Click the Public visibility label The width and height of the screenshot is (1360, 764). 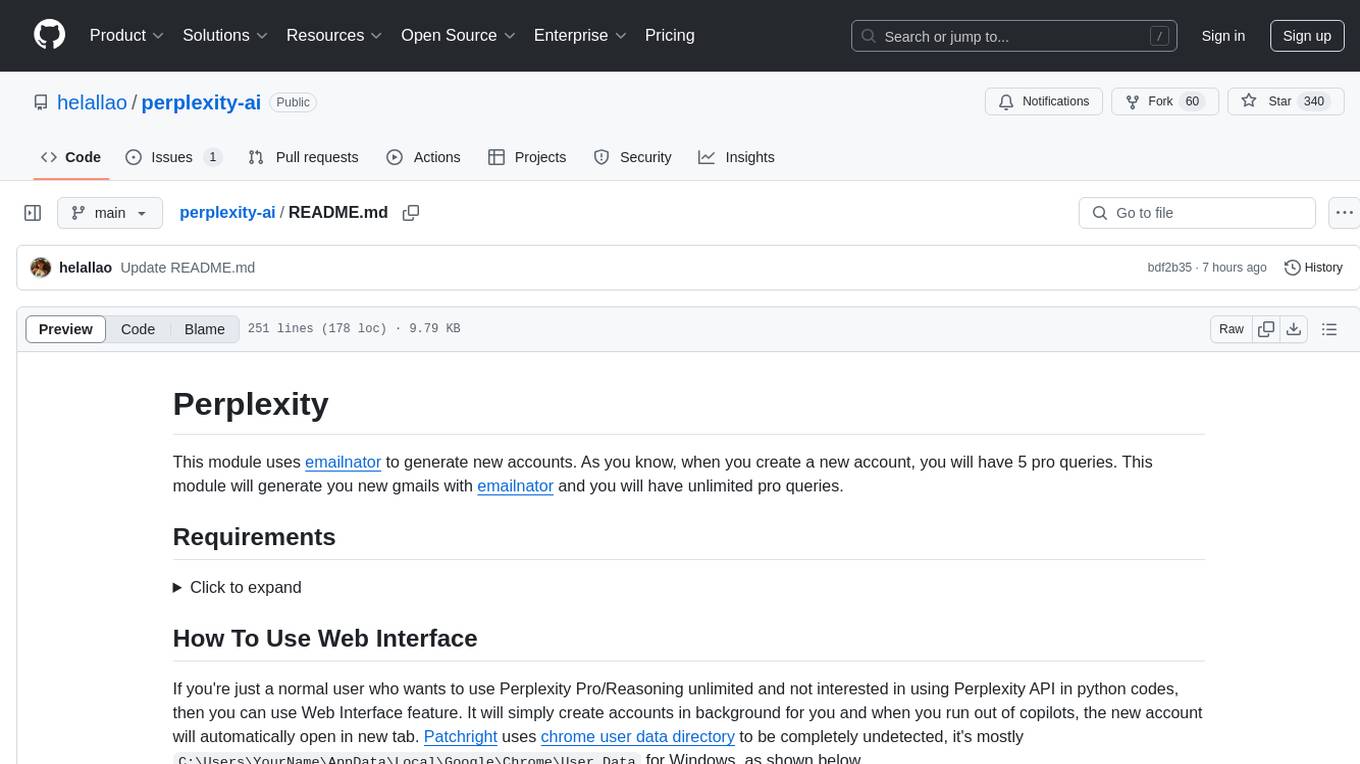(293, 102)
